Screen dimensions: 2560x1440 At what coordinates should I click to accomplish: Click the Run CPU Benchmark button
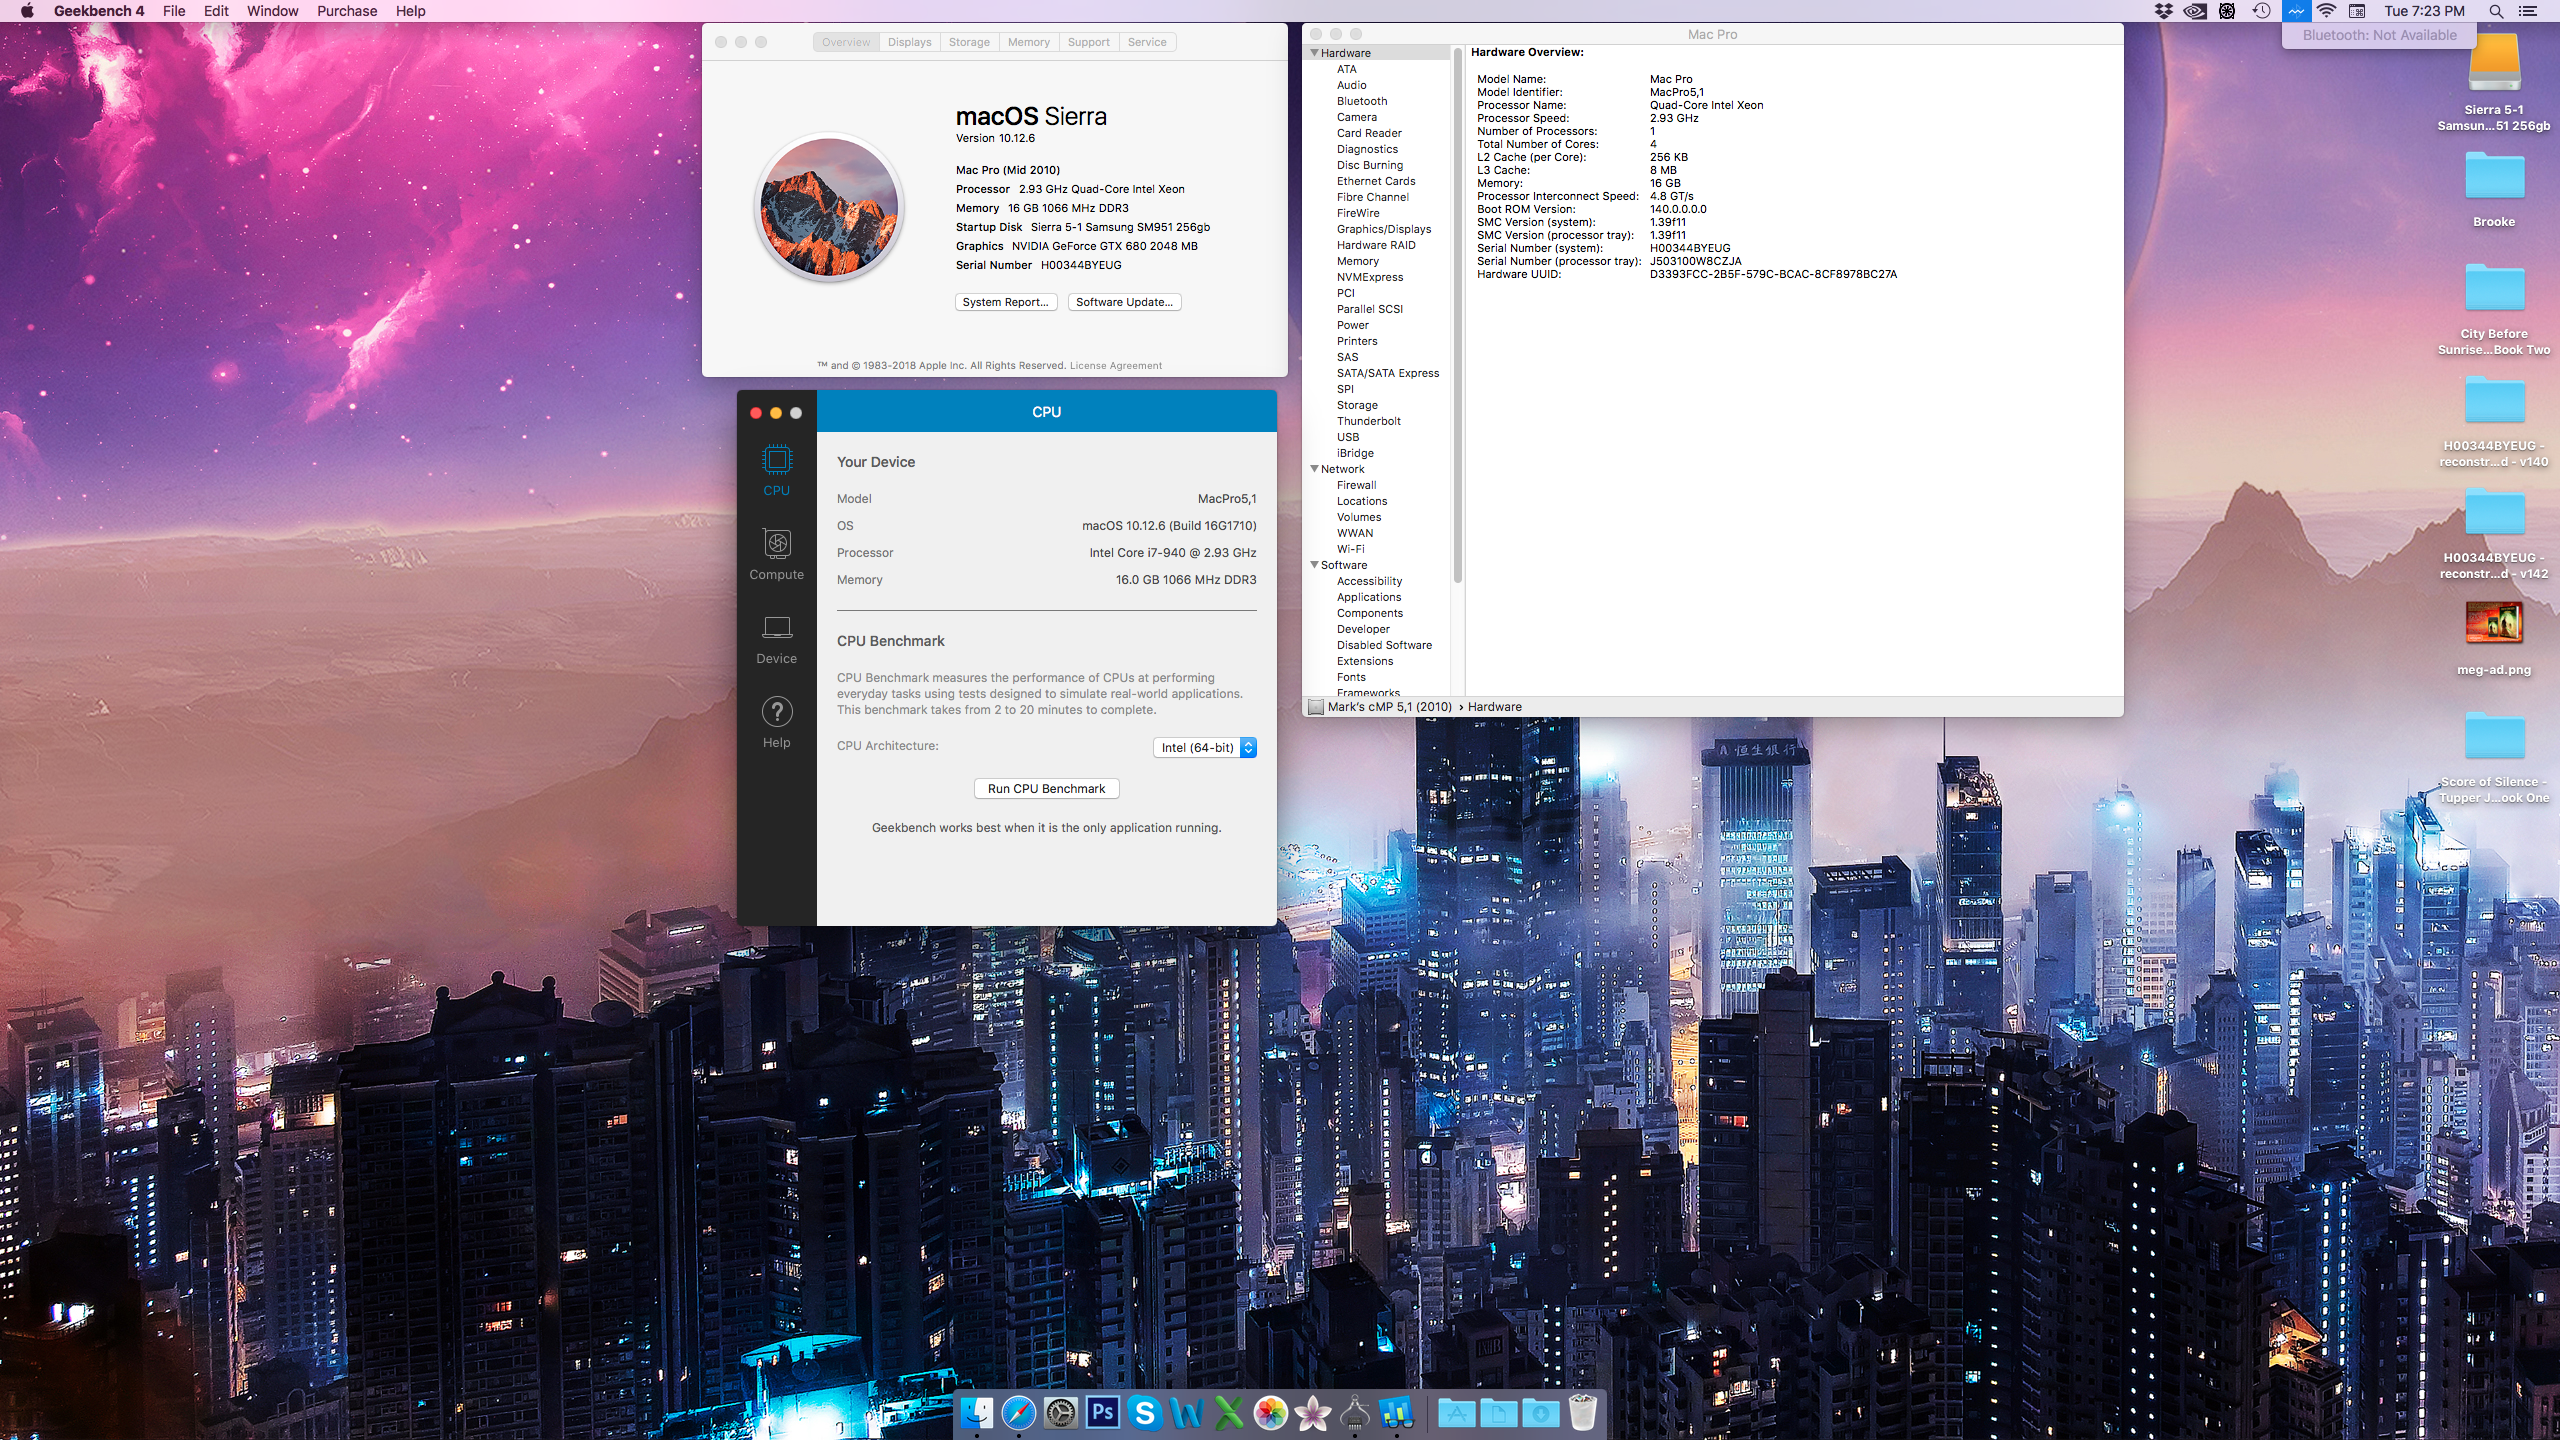(x=1046, y=789)
